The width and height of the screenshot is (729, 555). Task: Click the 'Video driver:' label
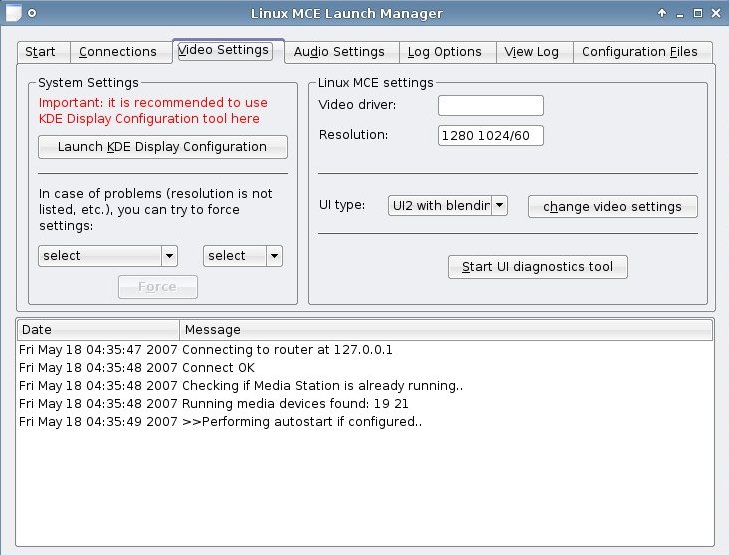(357, 105)
